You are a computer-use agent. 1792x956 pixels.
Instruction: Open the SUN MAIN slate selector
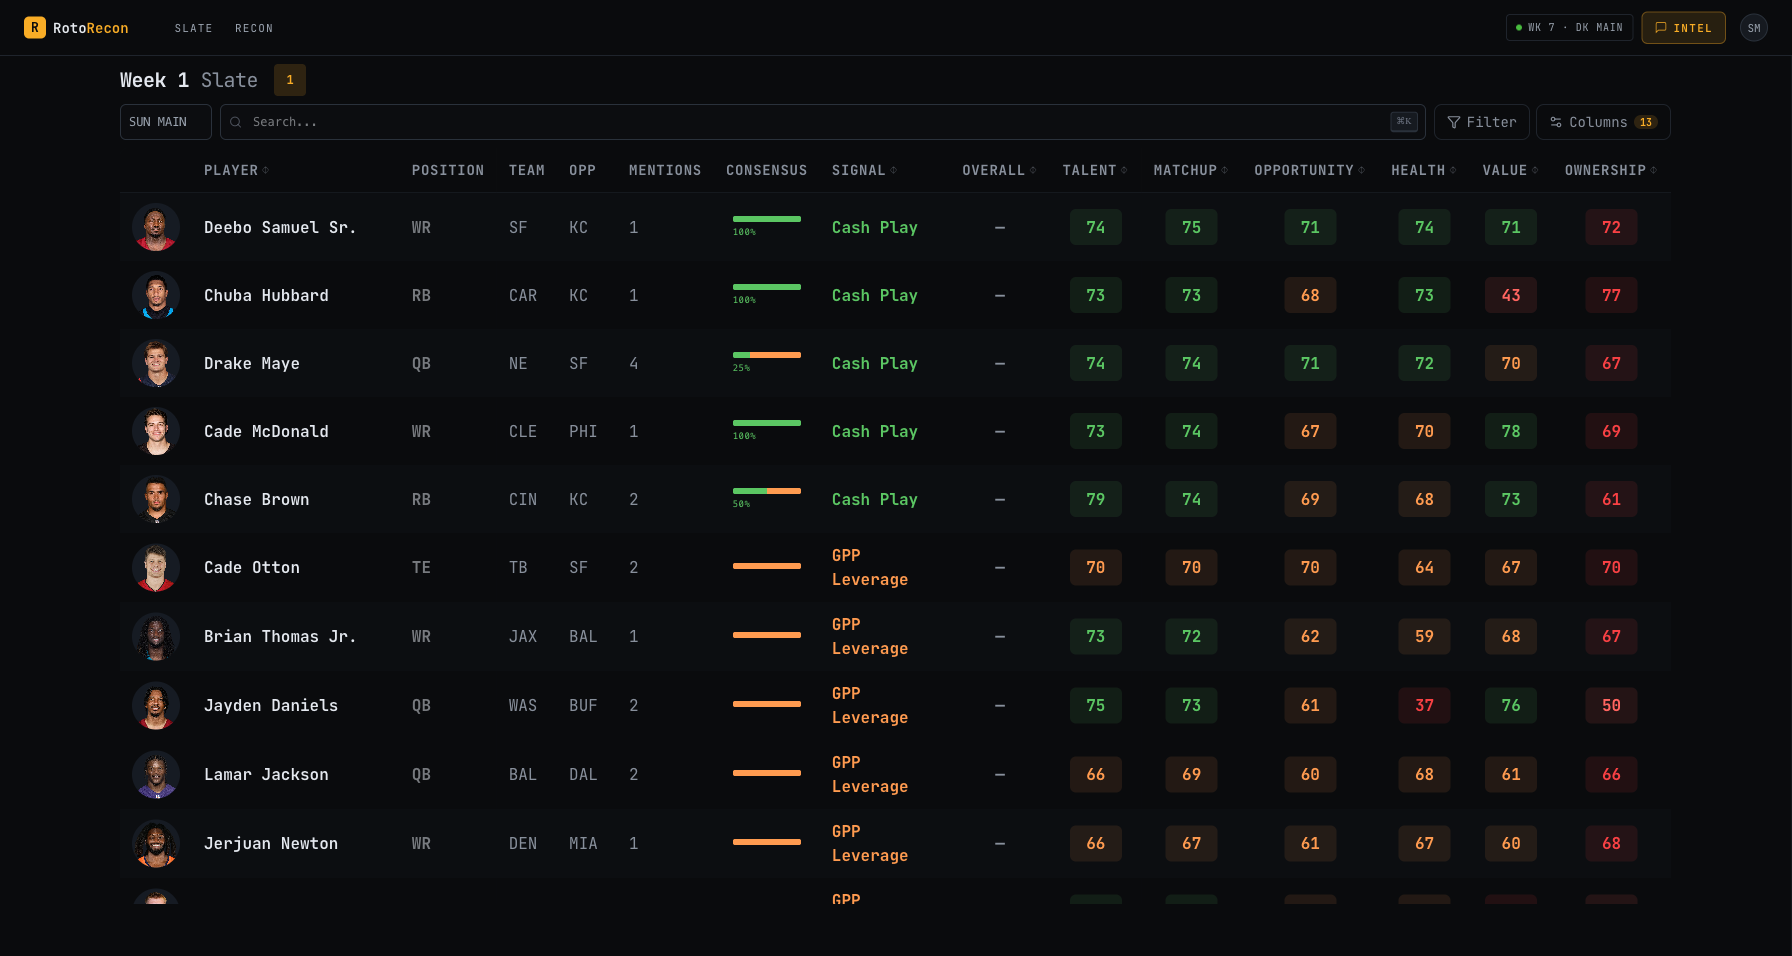165,121
